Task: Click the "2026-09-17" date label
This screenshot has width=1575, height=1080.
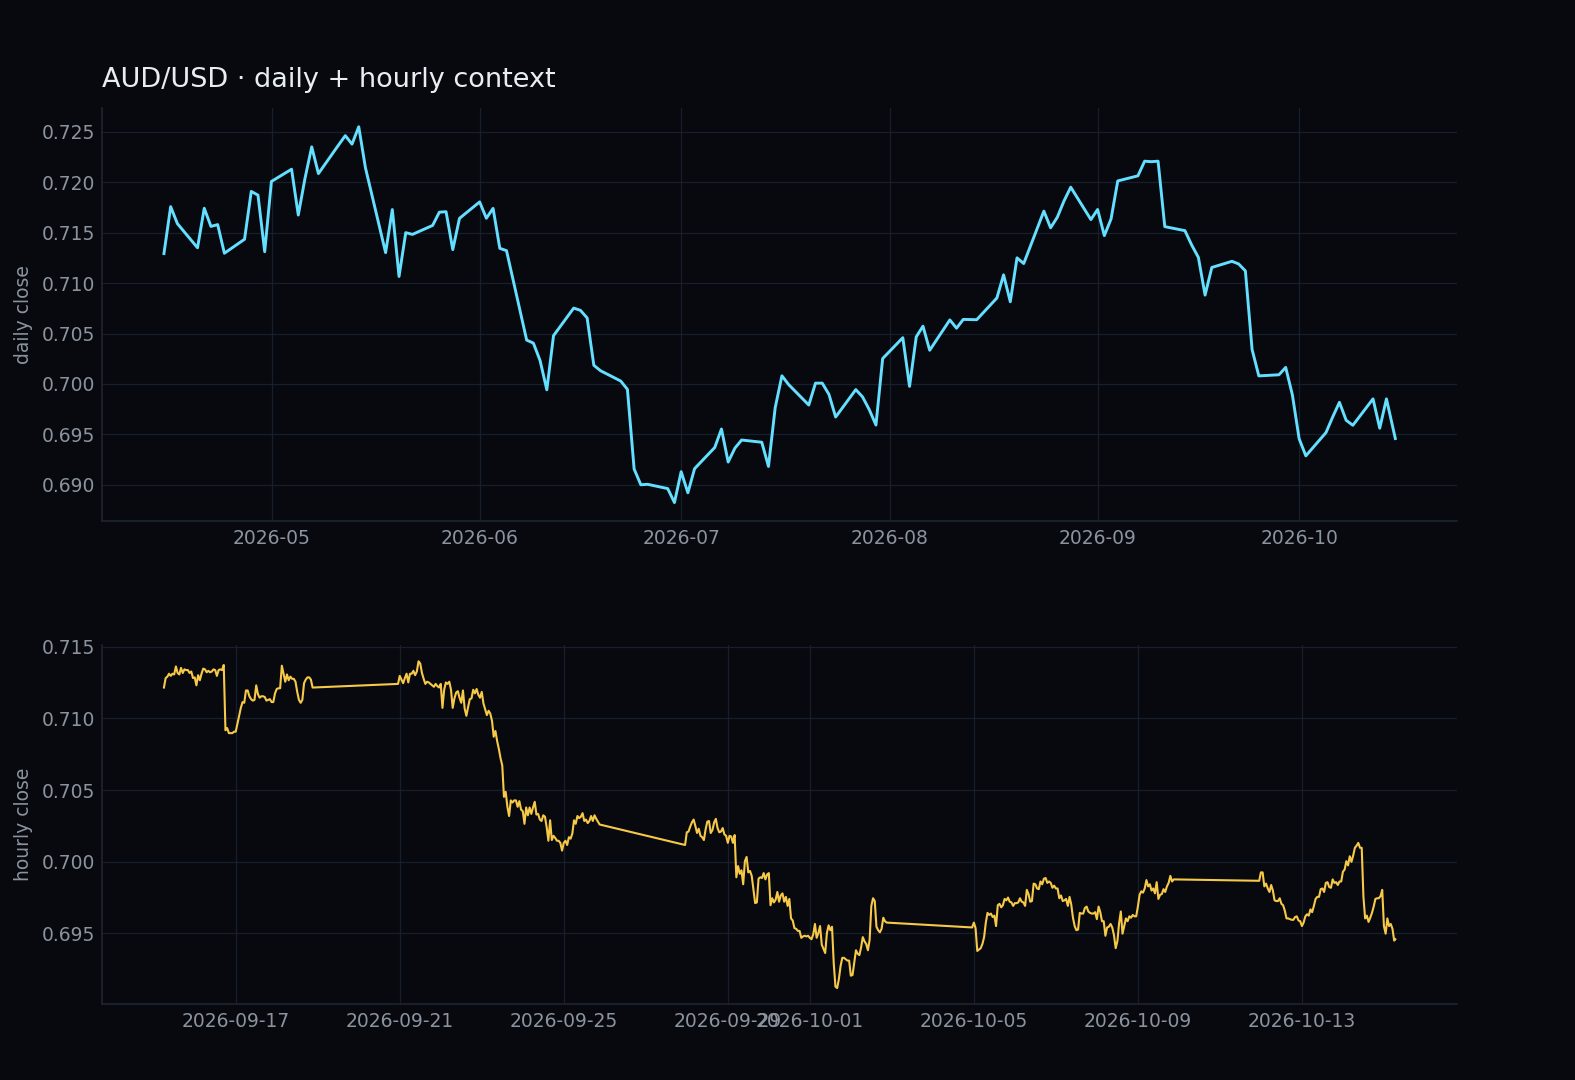Action: pos(236,1020)
